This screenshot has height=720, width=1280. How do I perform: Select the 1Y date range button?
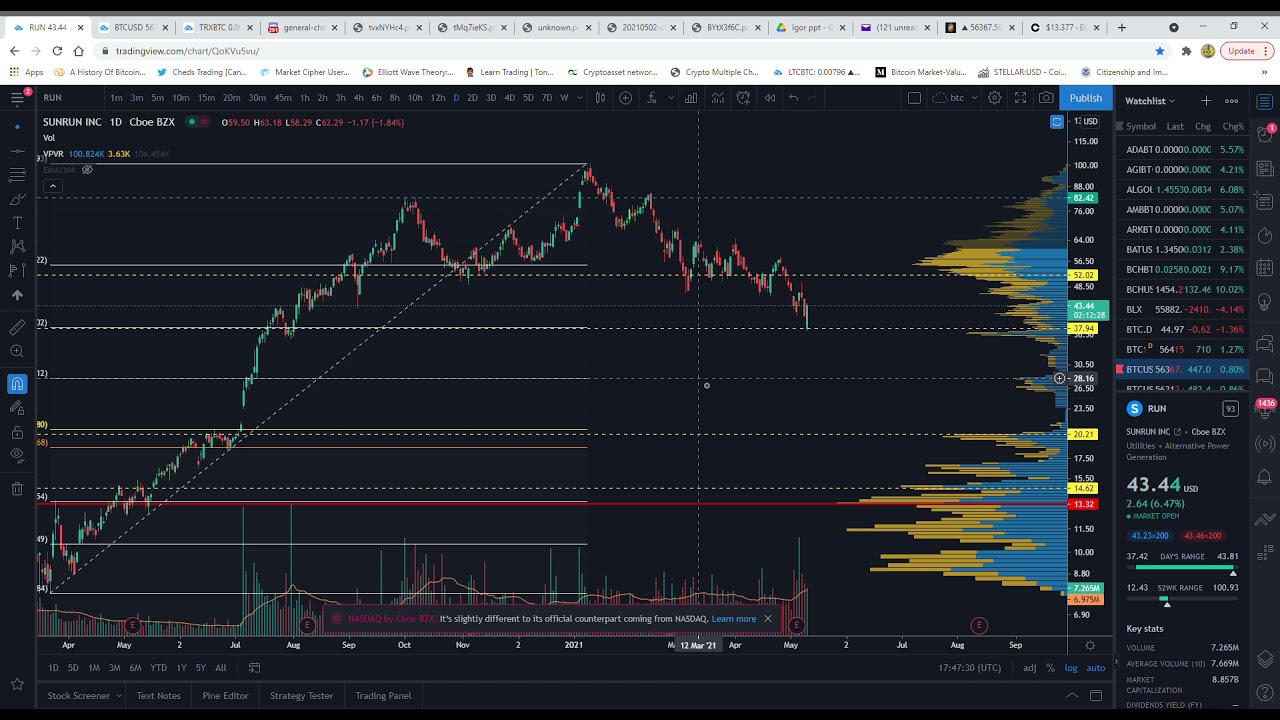click(181, 668)
